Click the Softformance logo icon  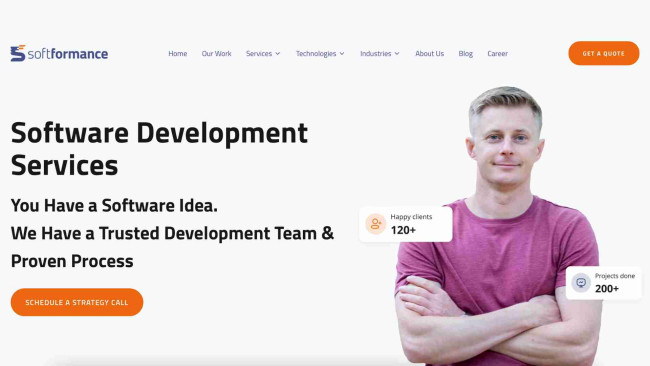18,53
